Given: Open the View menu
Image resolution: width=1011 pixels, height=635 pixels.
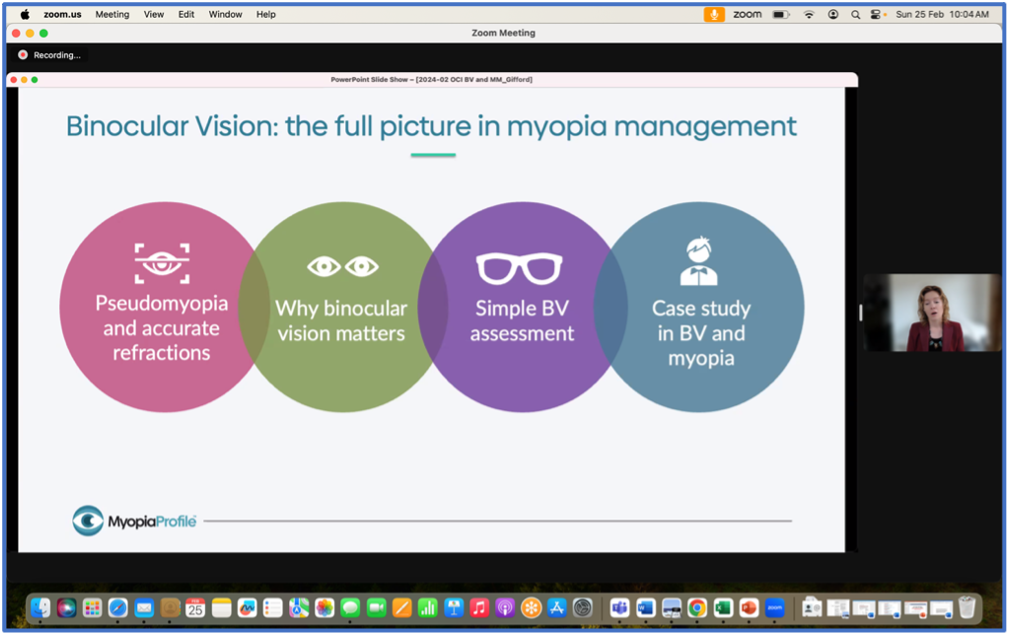Looking at the screenshot, I should (153, 15).
